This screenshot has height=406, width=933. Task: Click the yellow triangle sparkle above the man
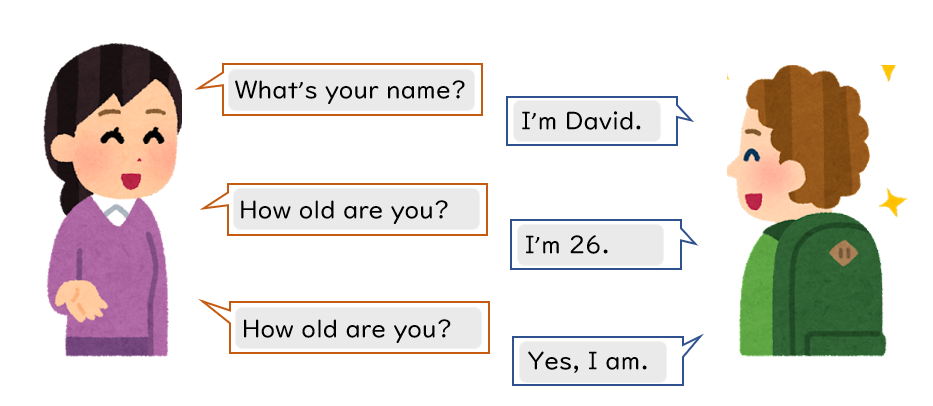tap(888, 73)
